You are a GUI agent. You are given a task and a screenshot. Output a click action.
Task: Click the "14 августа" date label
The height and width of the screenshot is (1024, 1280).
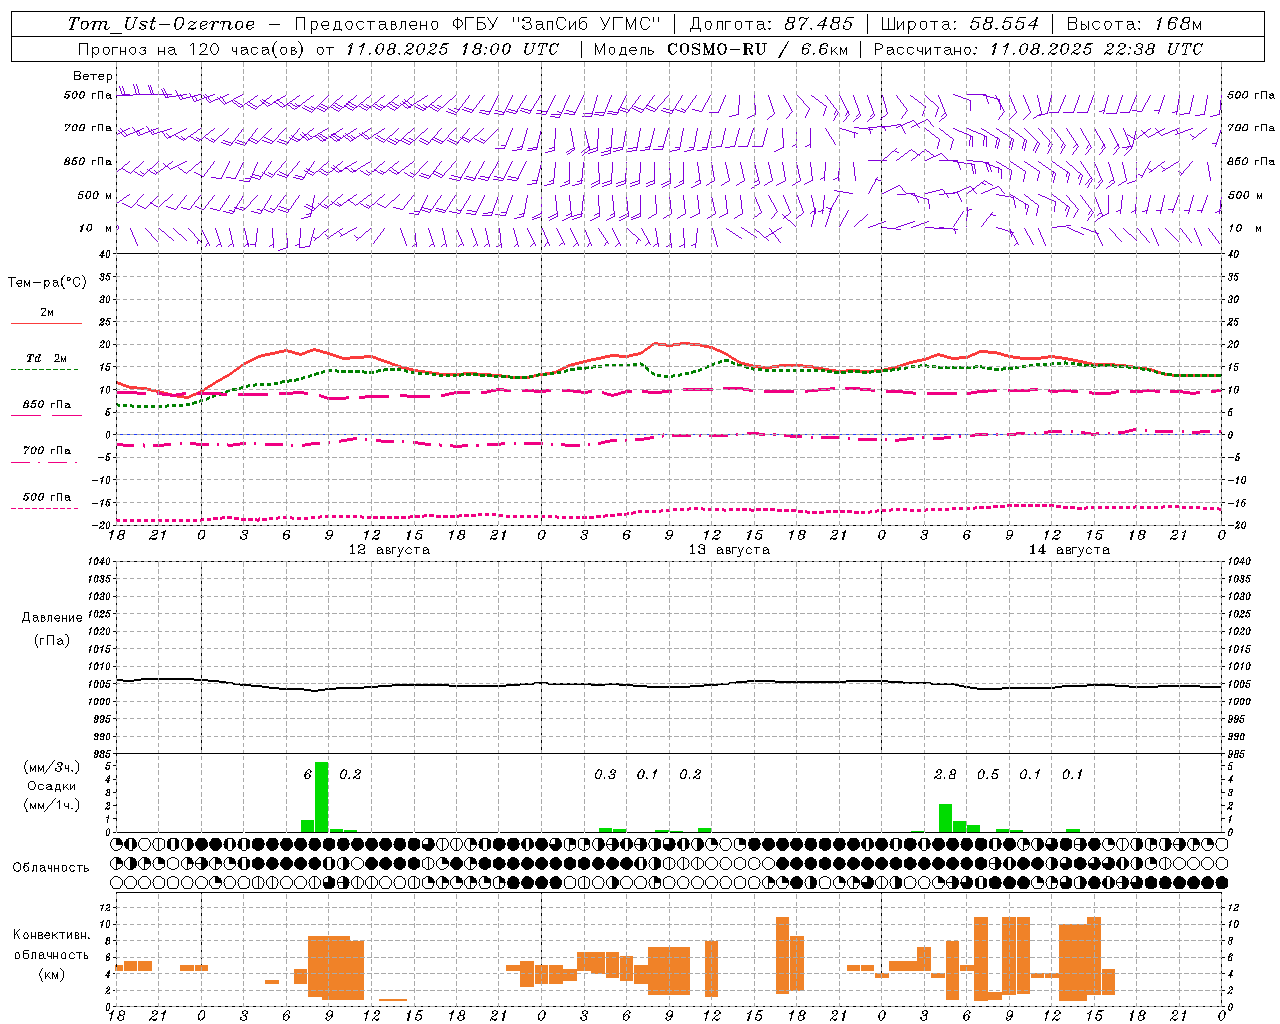(x=1069, y=550)
